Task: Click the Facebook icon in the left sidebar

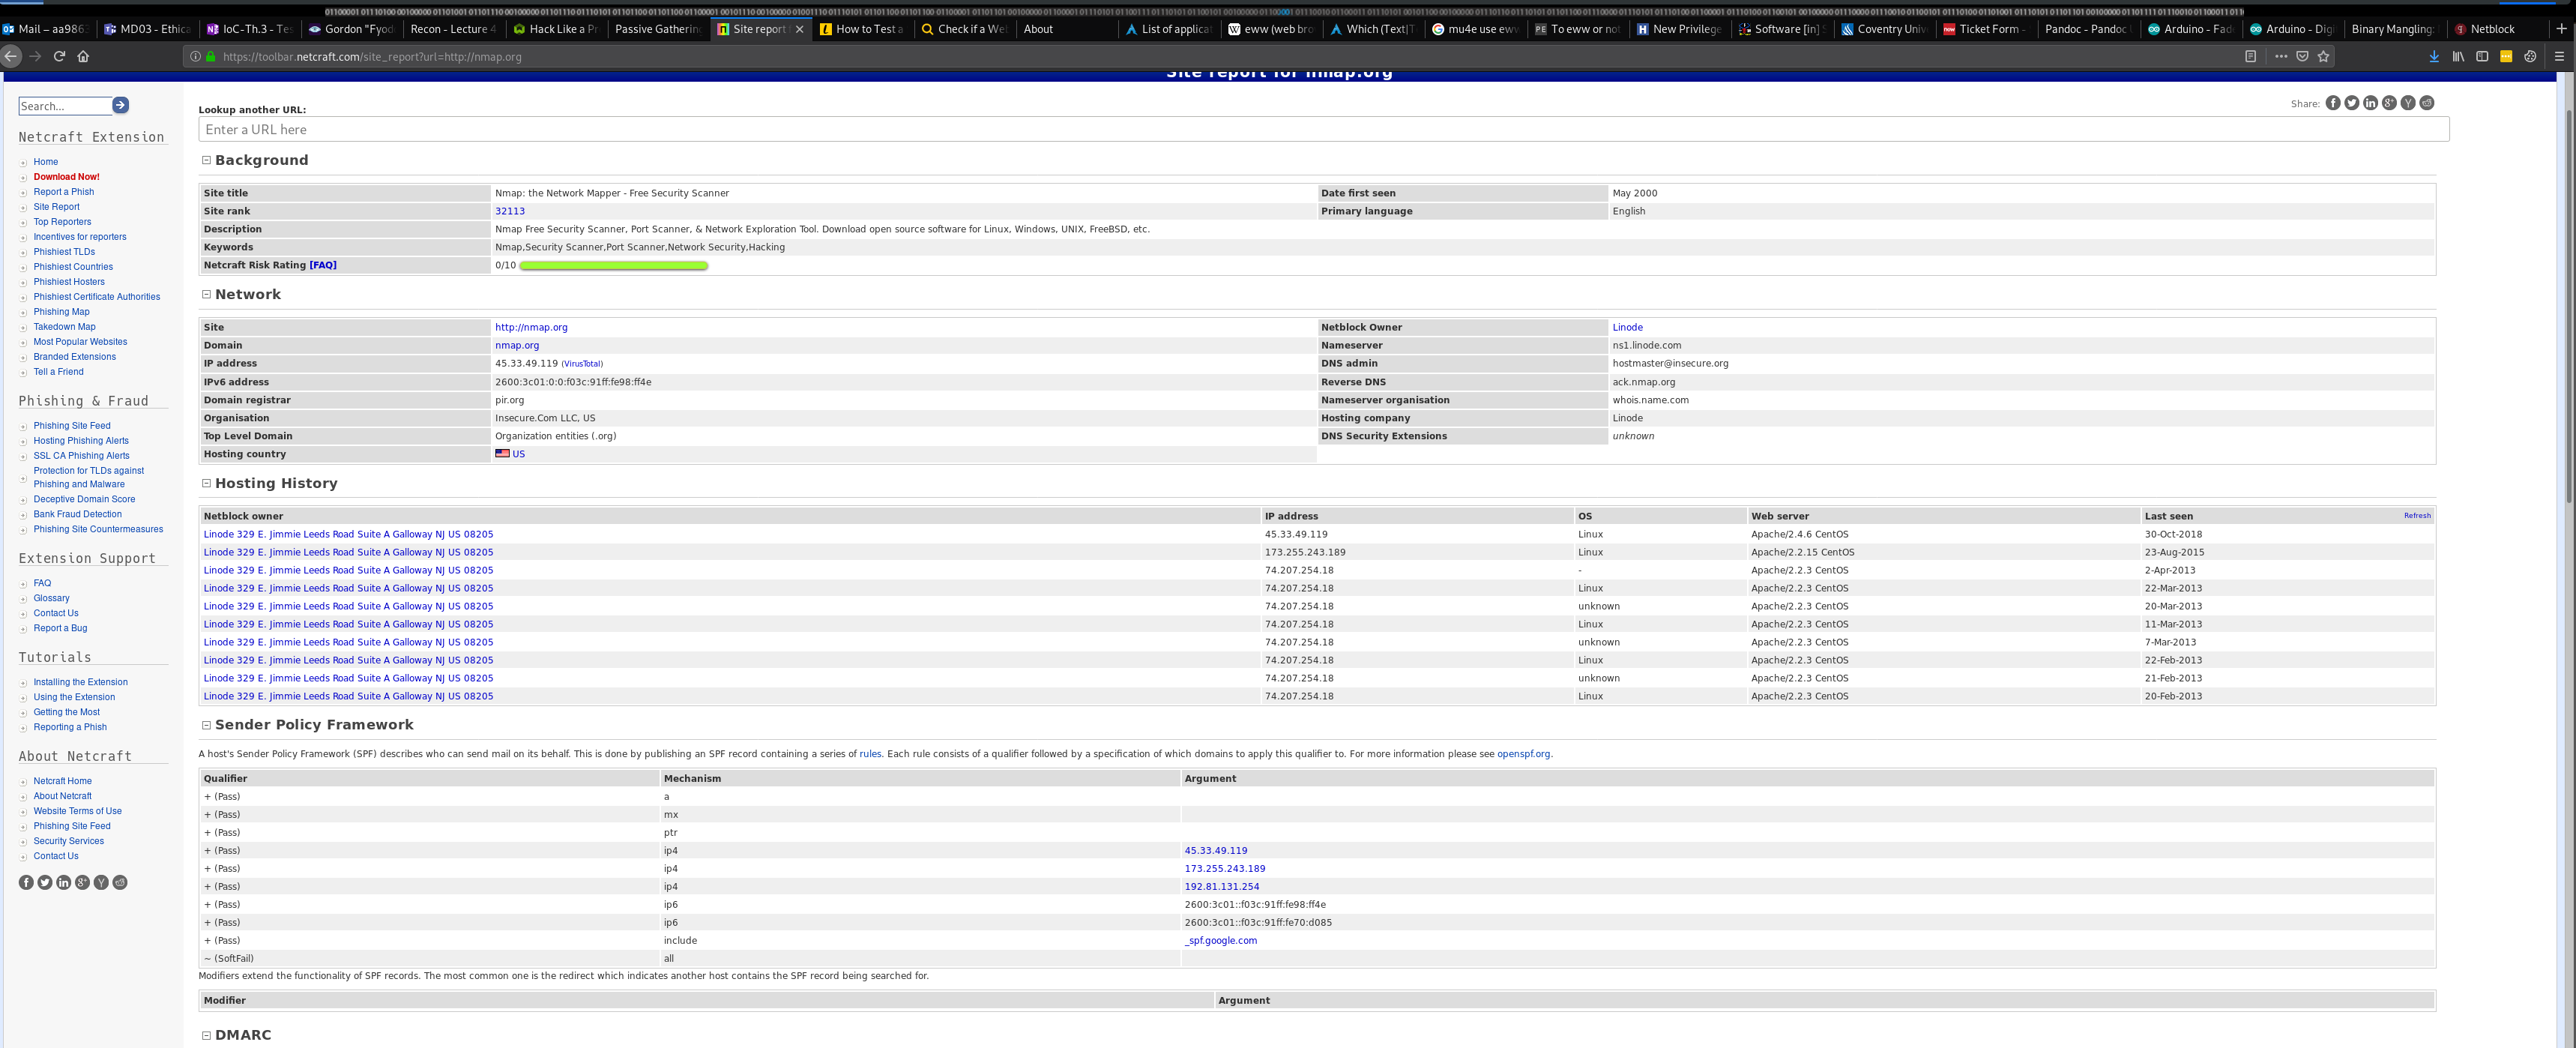Action: click(x=26, y=882)
